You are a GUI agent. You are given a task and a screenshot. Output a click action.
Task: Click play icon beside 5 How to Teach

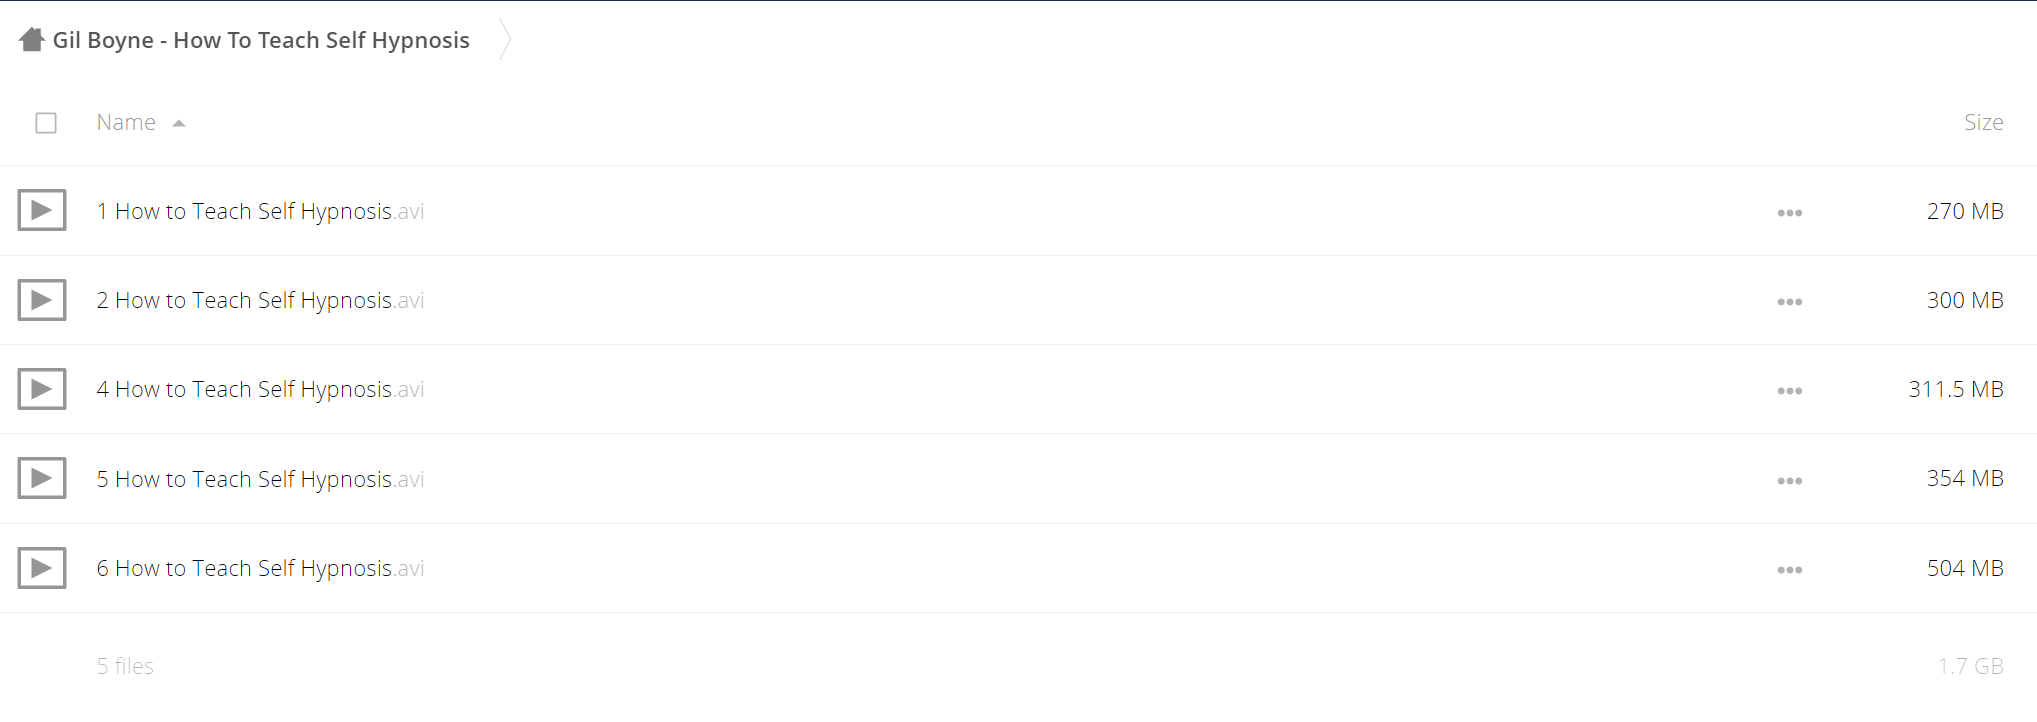[x=42, y=478]
